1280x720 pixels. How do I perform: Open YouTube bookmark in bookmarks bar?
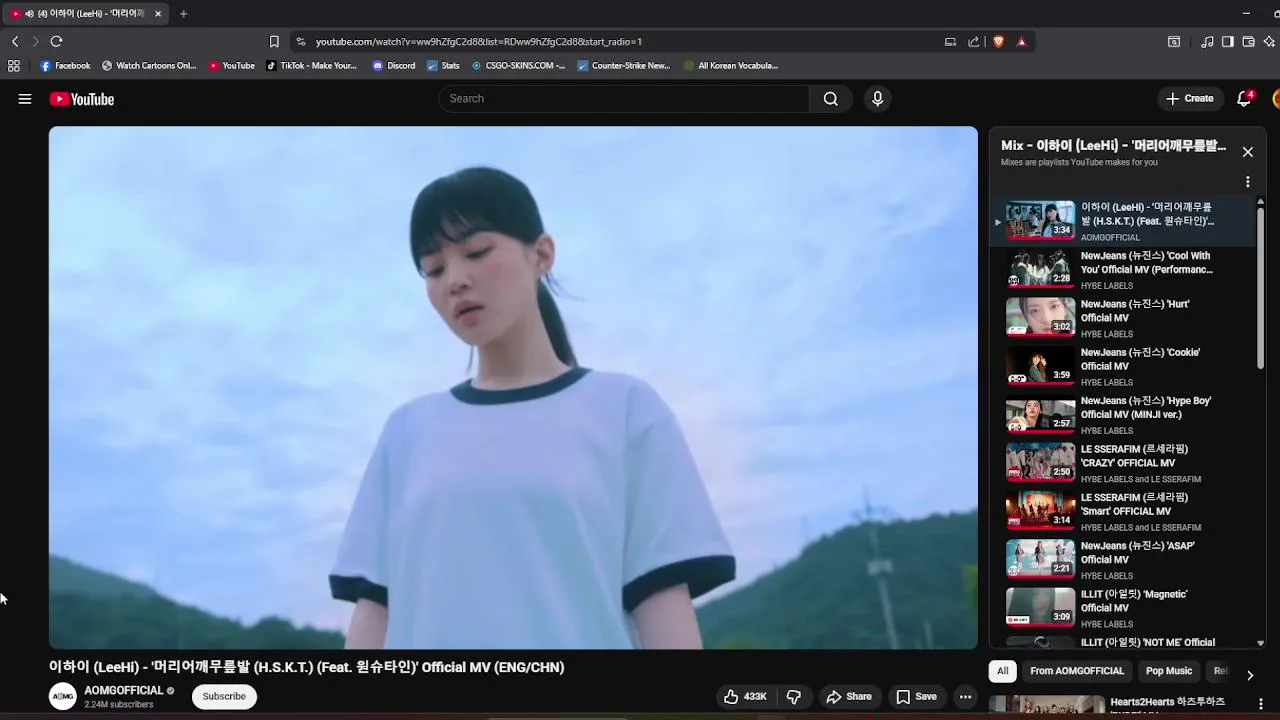pos(232,66)
